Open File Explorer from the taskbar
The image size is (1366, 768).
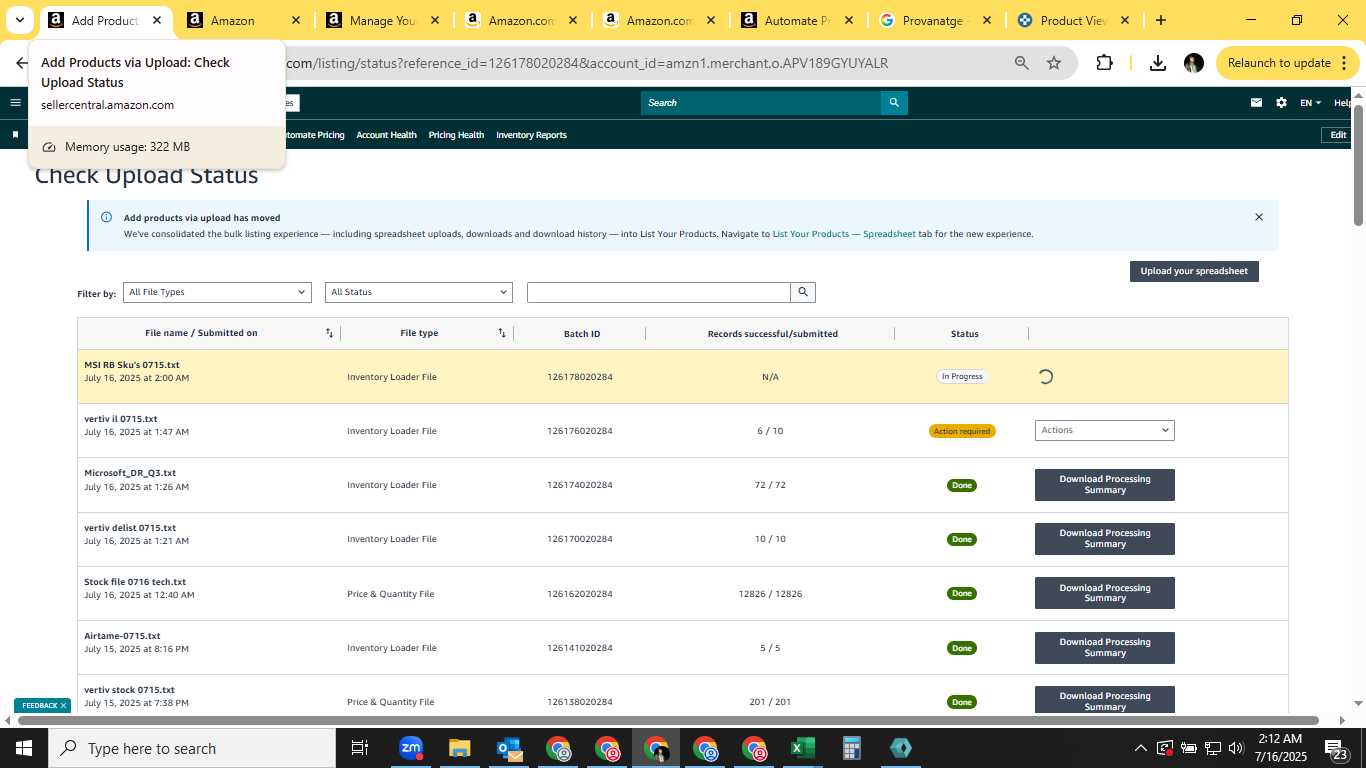coord(459,748)
